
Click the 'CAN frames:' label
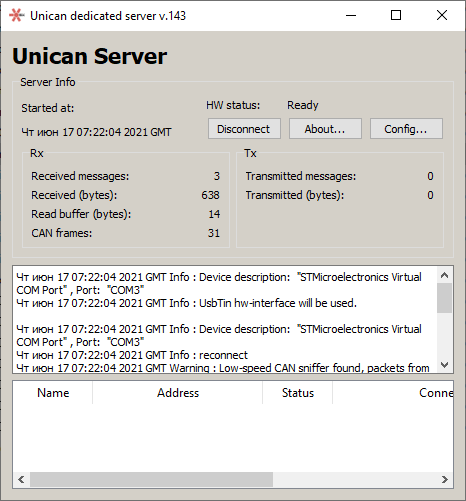coord(62,233)
